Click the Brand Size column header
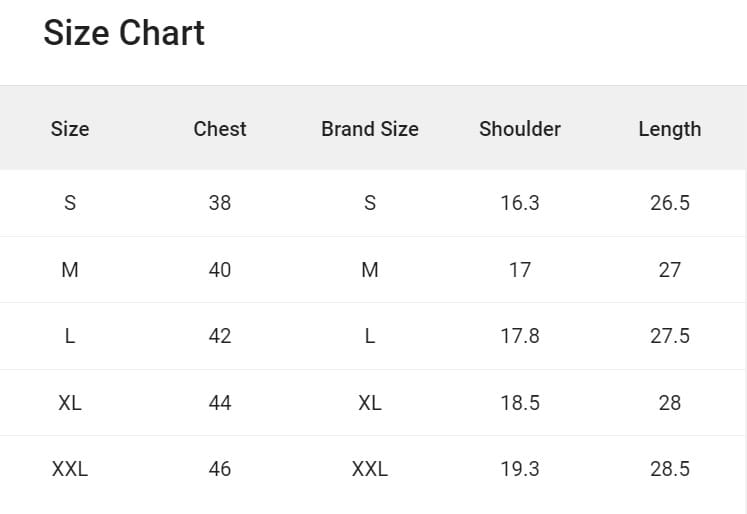This screenshot has width=747, height=514. [x=370, y=129]
